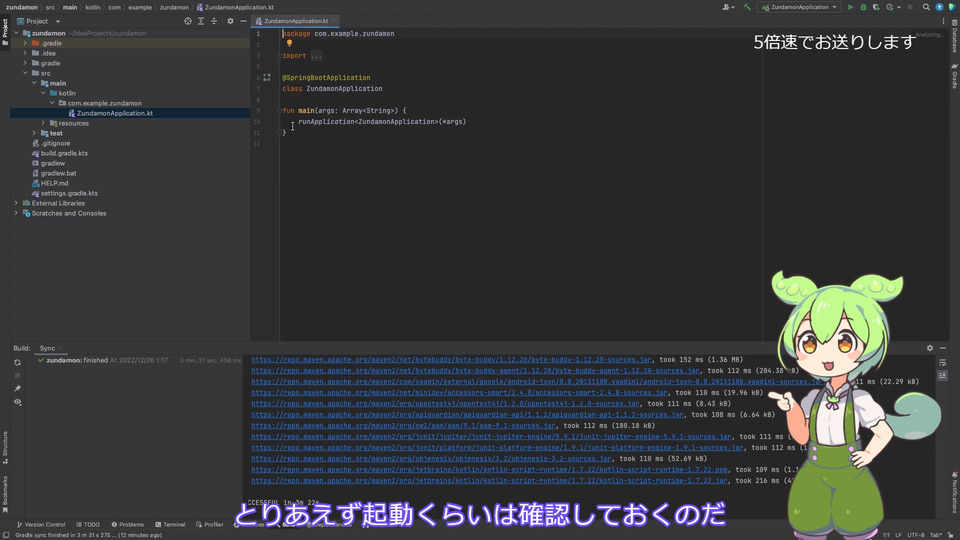
Task: Expand External Libraries node
Action: point(17,203)
